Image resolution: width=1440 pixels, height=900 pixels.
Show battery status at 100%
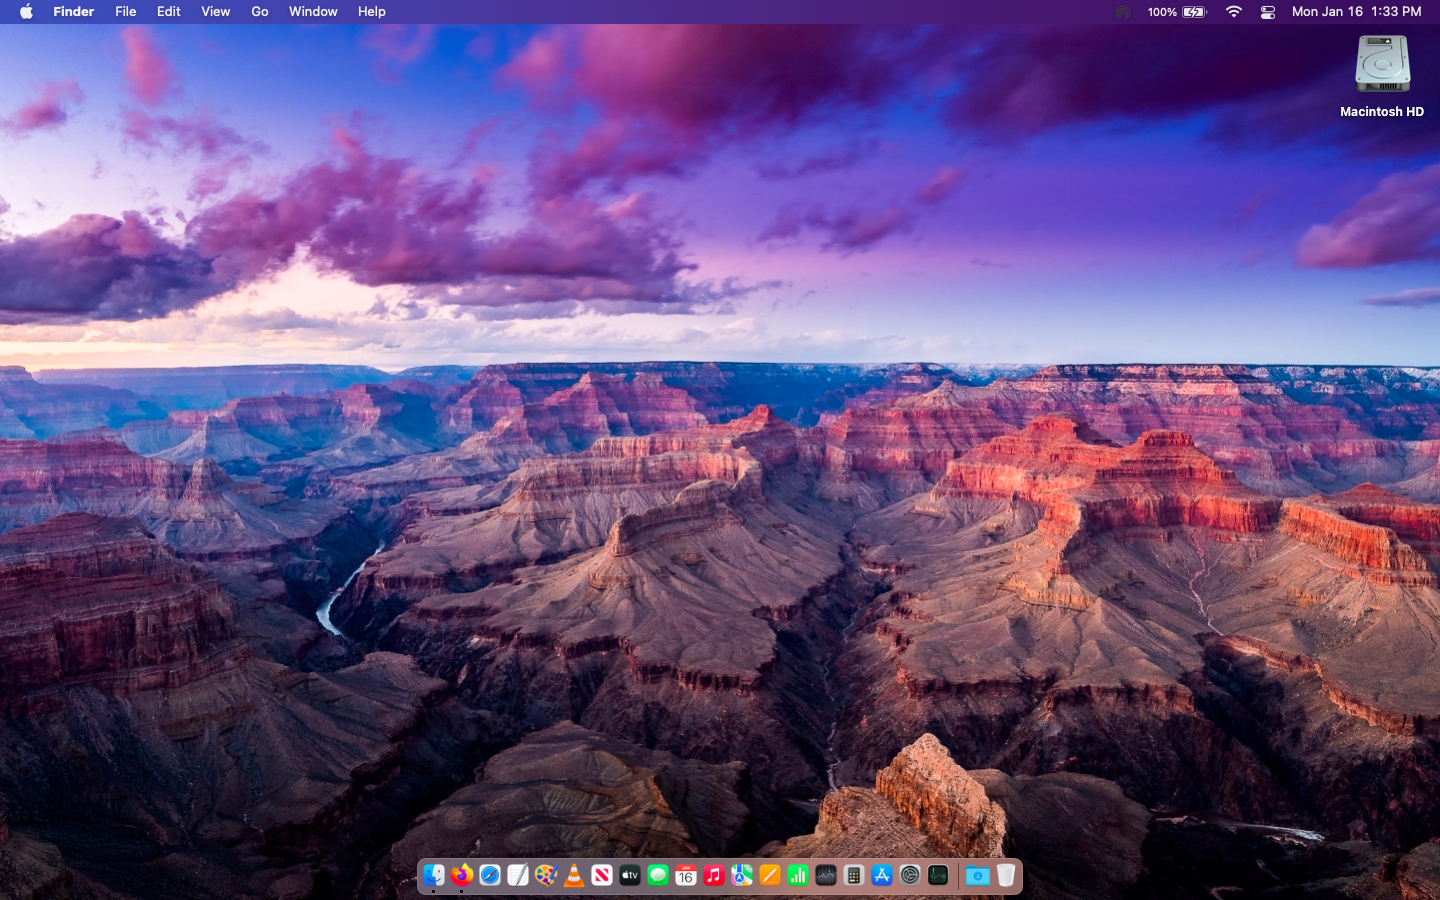click(1177, 12)
